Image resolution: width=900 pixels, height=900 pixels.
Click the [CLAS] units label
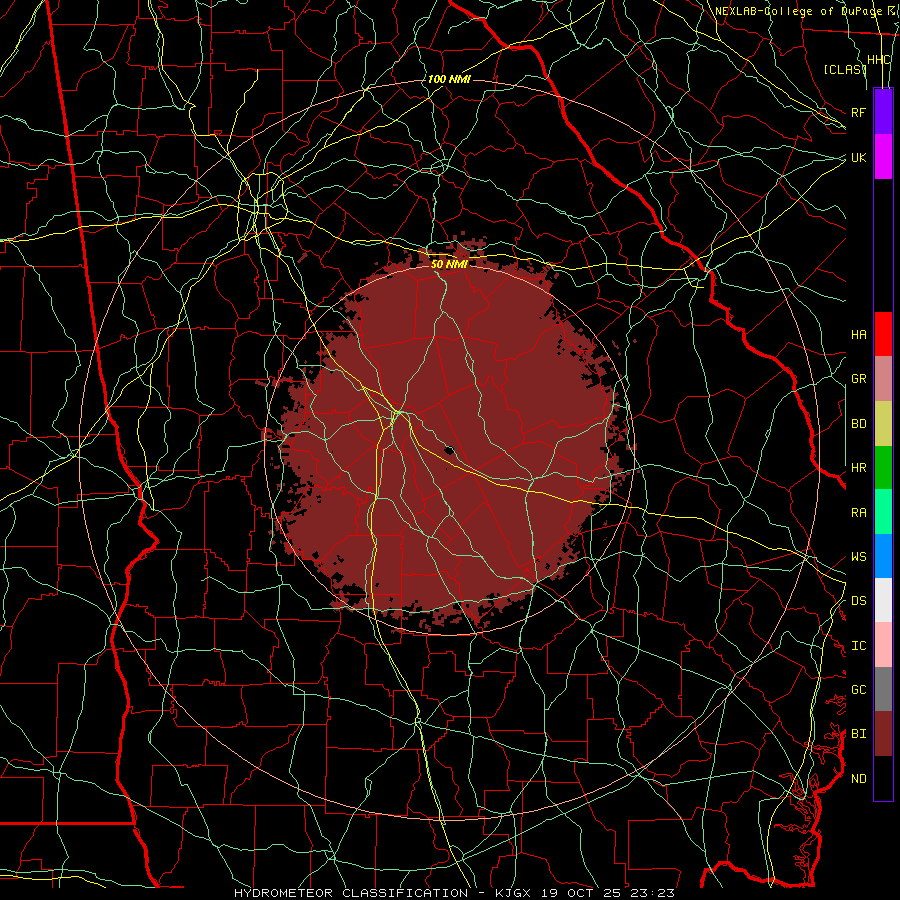(x=845, y=69)
